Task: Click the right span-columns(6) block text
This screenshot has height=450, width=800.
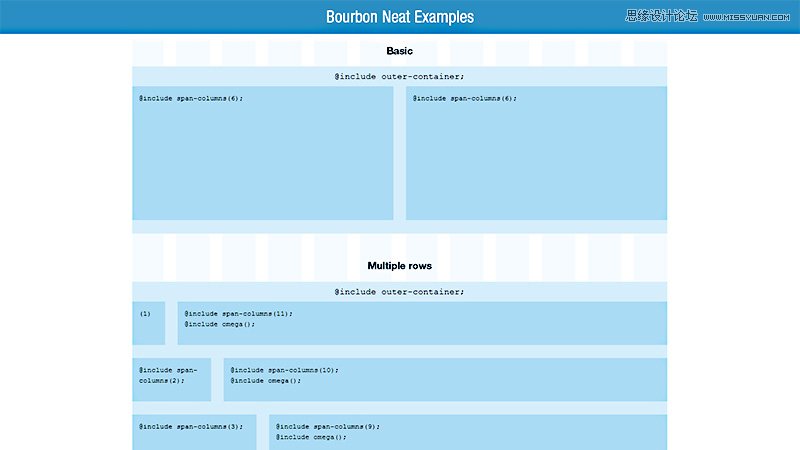Action: tap(464, 98)
